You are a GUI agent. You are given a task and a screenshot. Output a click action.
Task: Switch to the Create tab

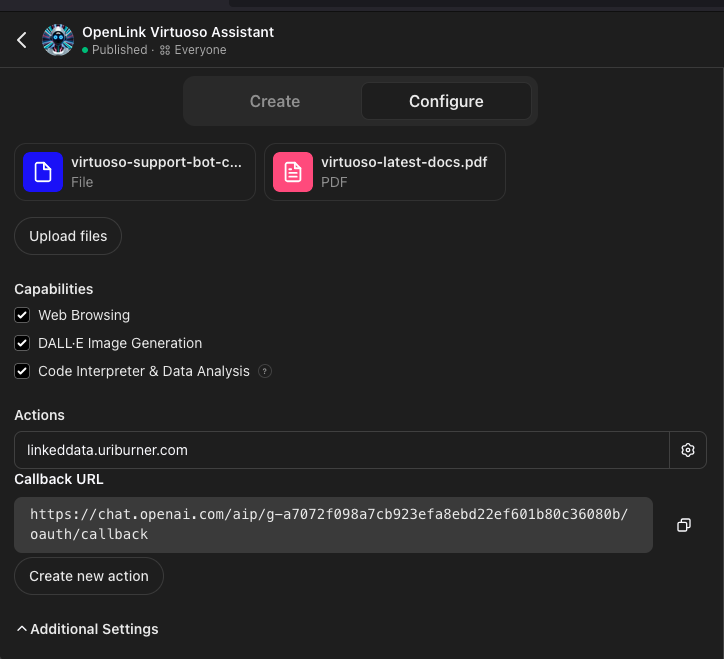coord(275,101)
